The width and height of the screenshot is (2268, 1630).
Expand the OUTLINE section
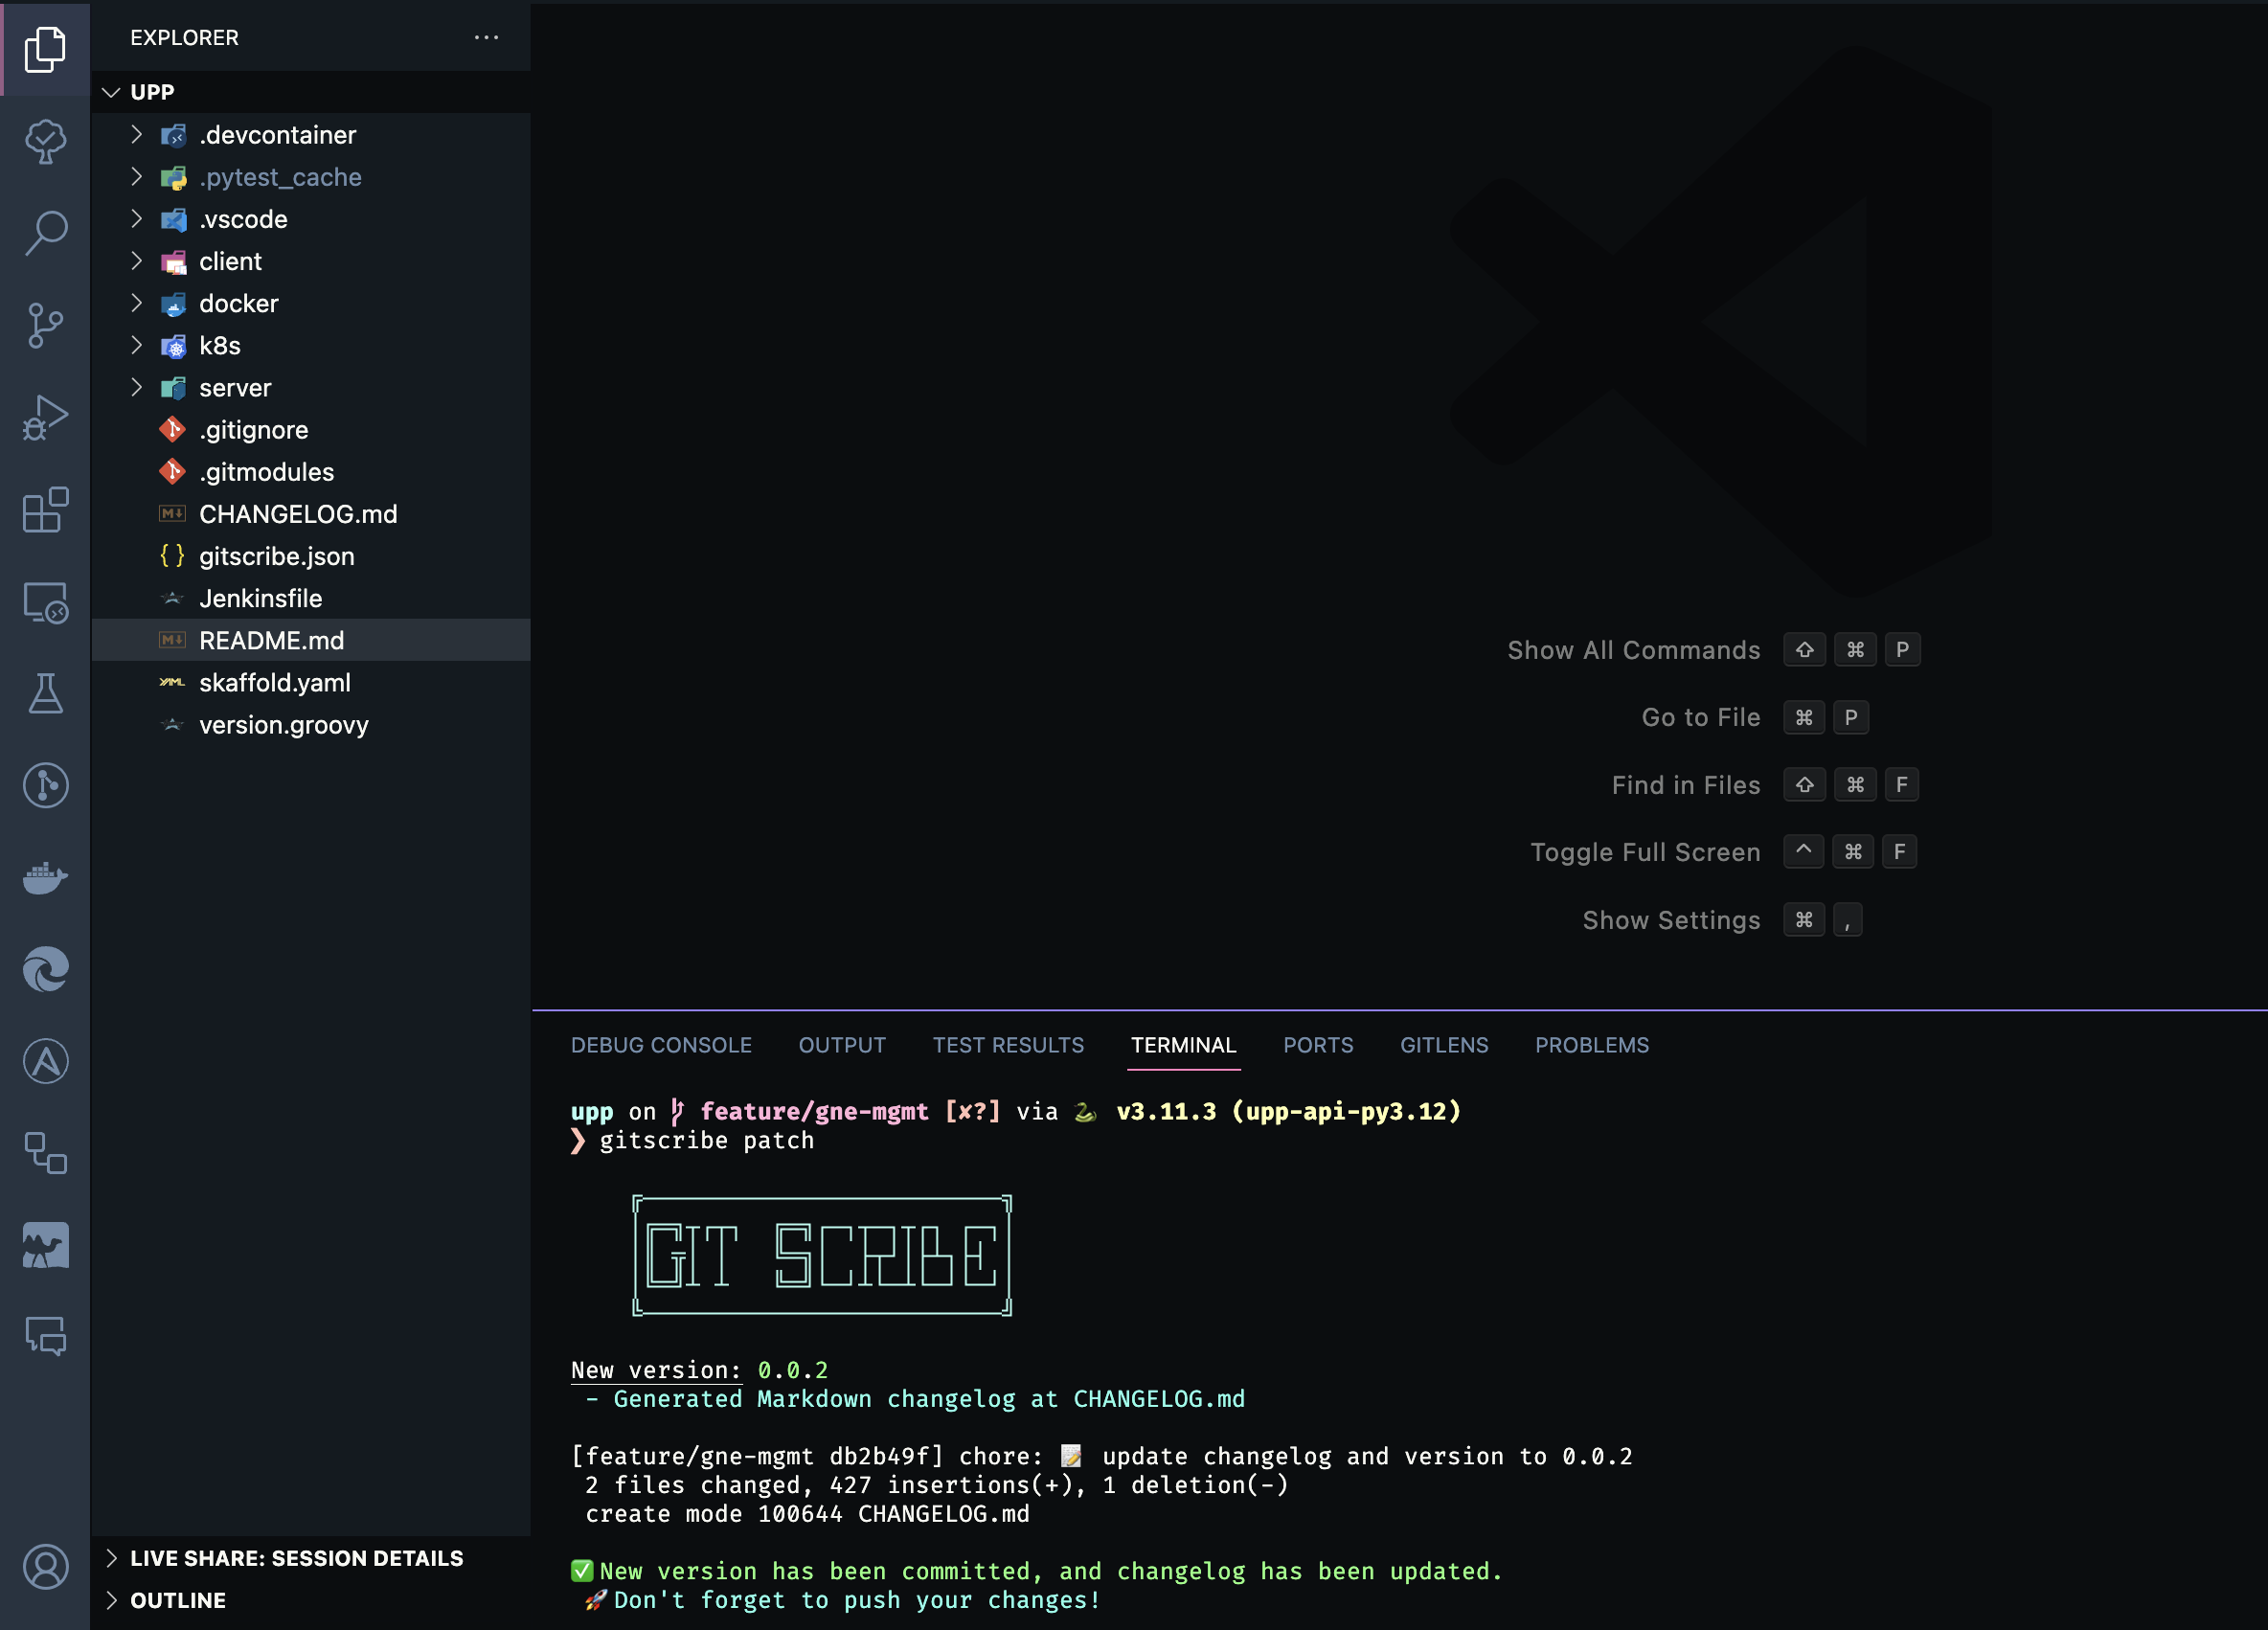[x=178, y=1600]
